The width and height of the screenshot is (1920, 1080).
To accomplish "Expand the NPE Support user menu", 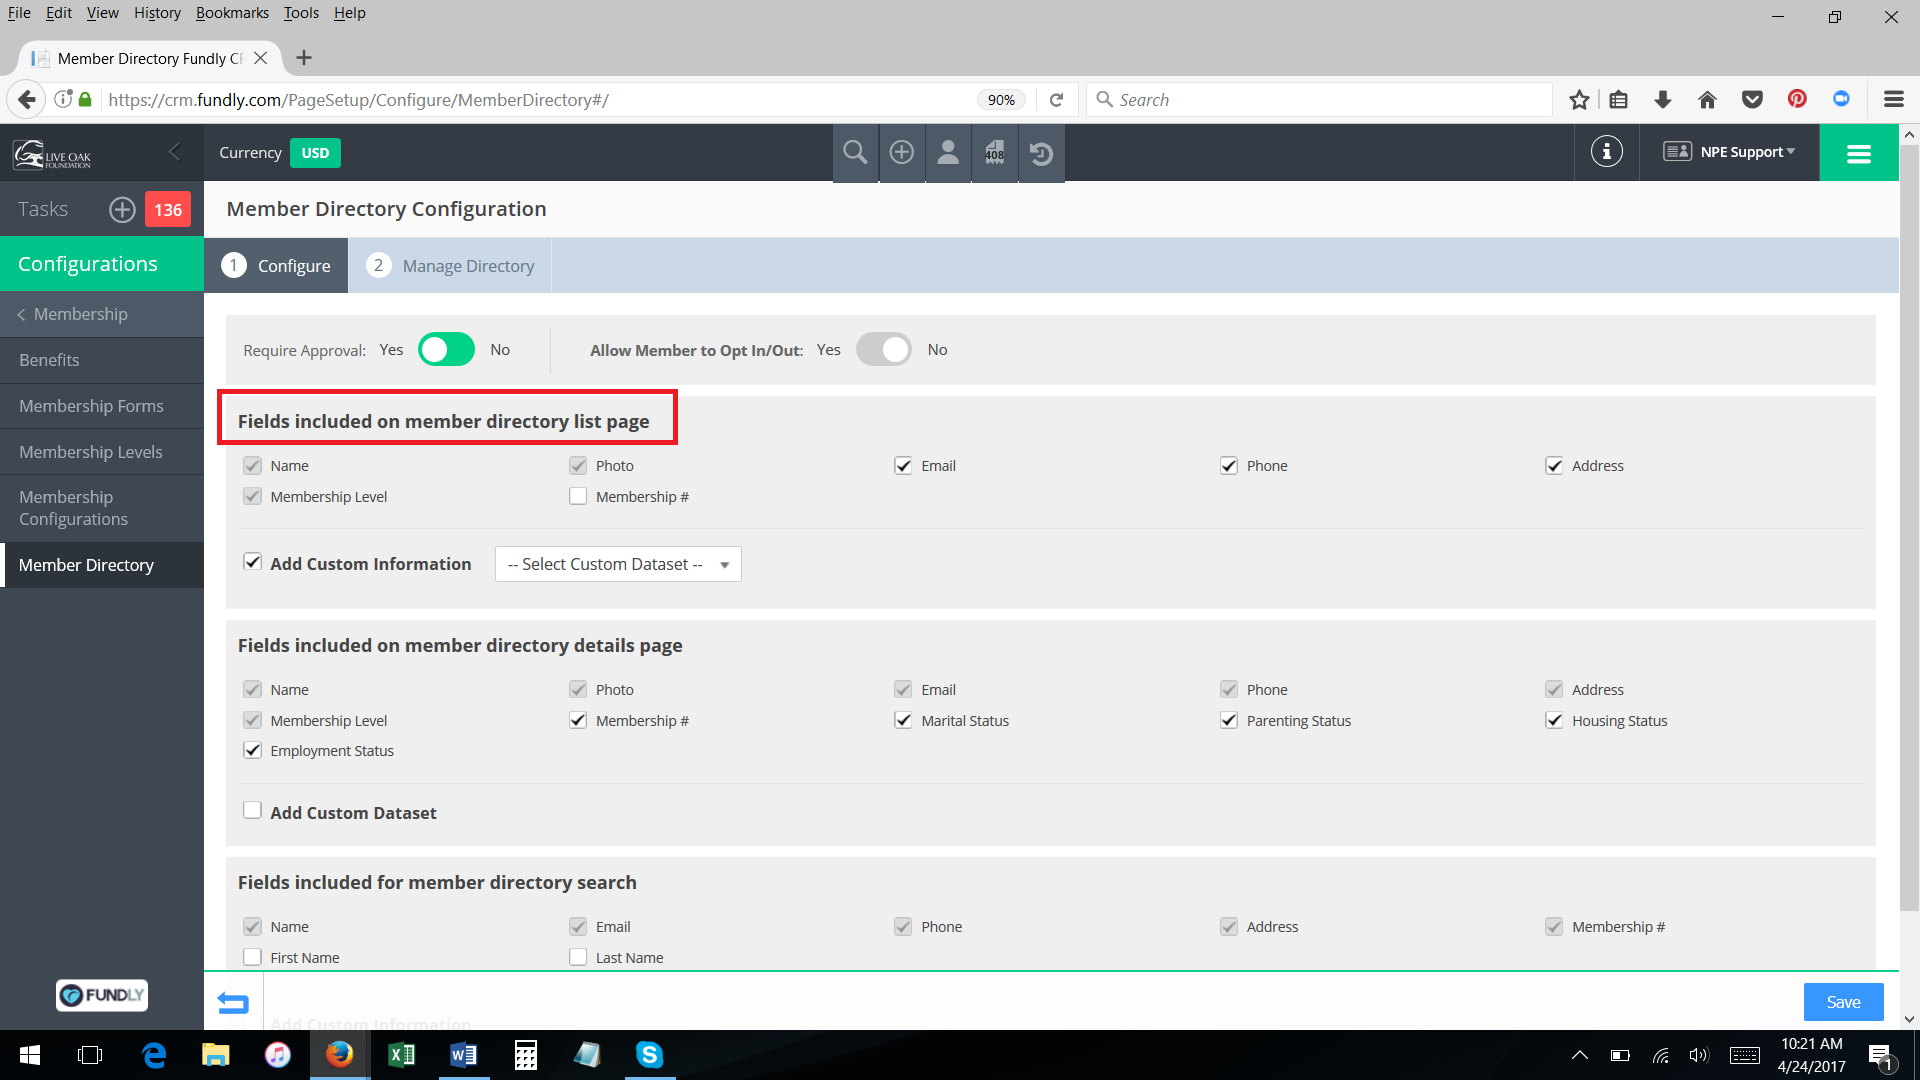I will 1729,152.
